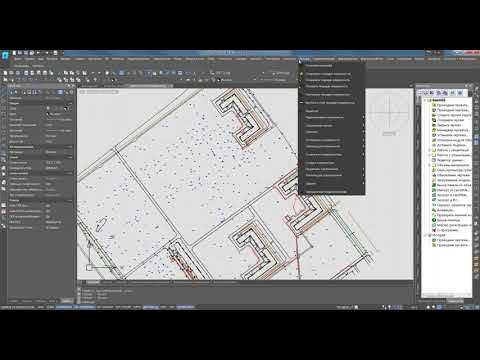The width and height of the screenshot is (480, 360).
Task: Click the navigation compass widget in drawing viewport
Action: click(389, 113)
